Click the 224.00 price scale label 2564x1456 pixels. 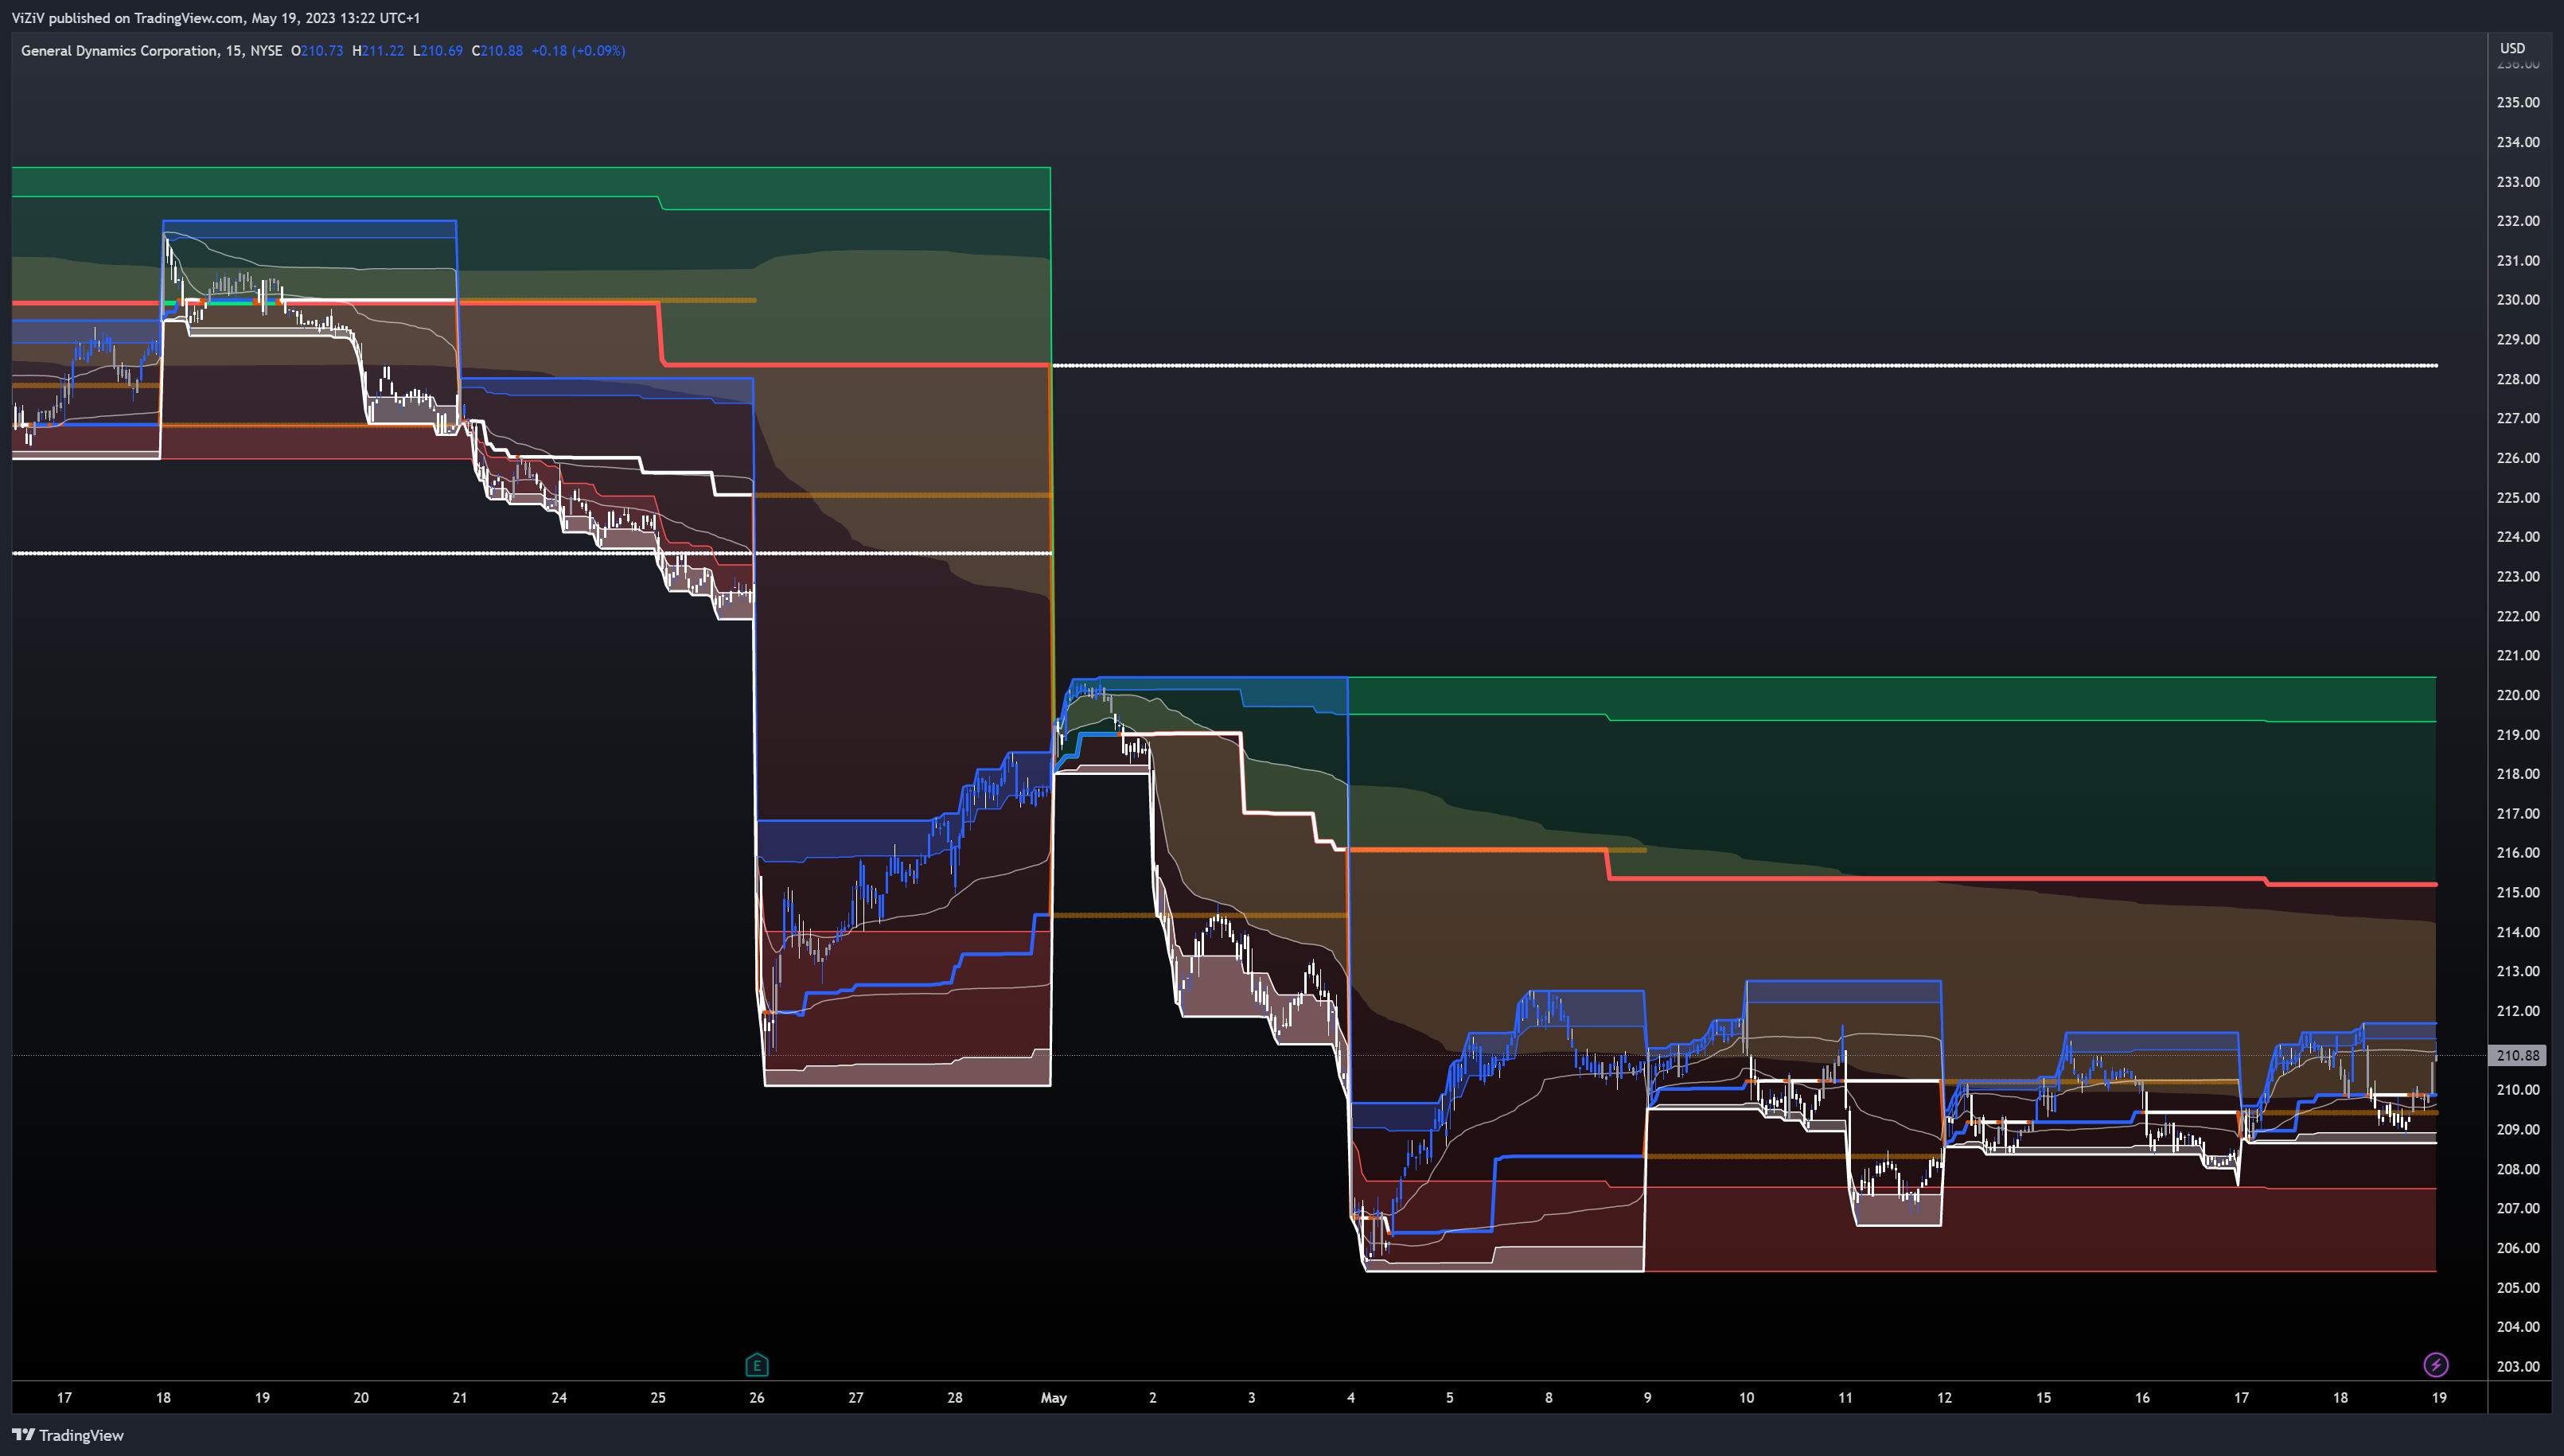pos(2518,537)
